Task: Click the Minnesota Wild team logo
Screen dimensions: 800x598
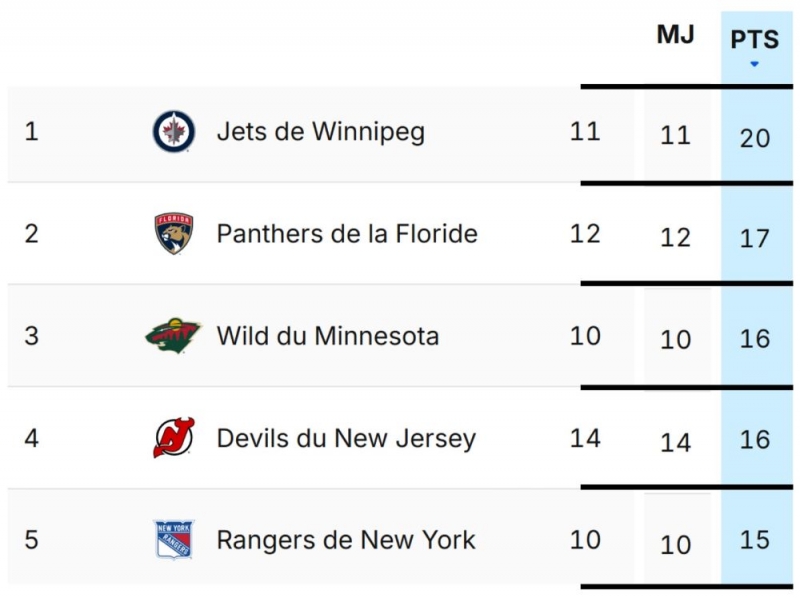Action: click(x=172, y=336)
